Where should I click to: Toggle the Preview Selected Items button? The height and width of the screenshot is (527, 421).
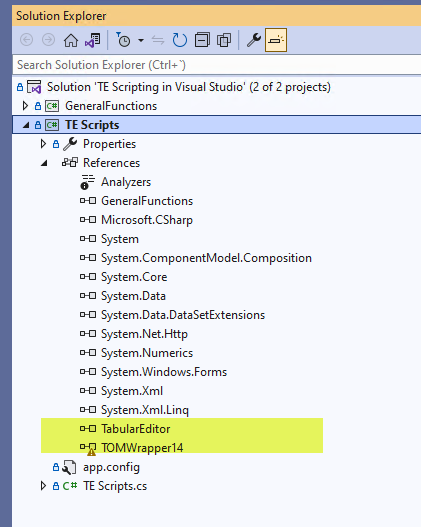(276, 40)
